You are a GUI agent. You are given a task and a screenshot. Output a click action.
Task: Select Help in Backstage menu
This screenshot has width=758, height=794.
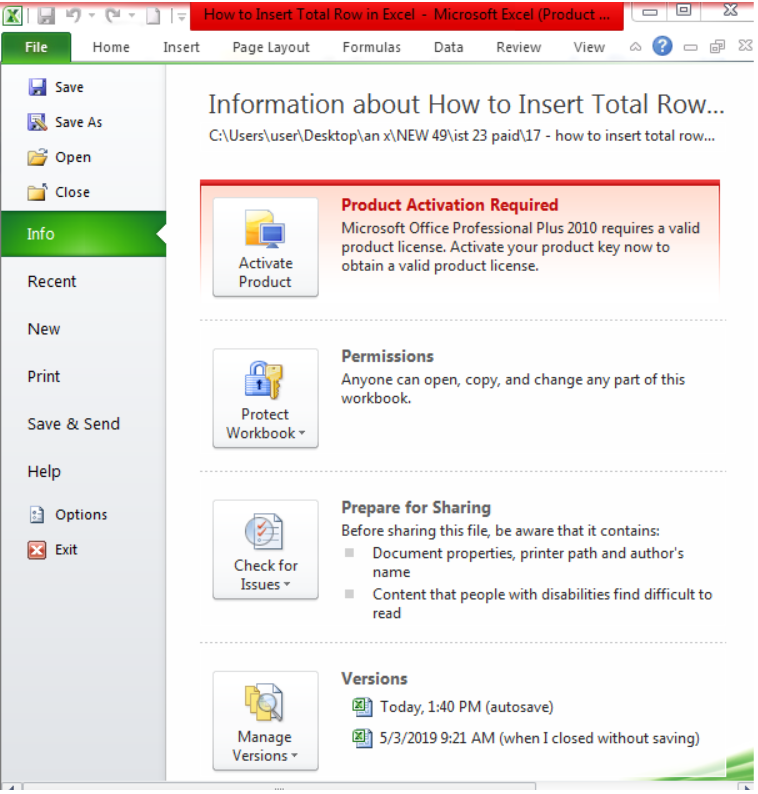tap(44, 472)
